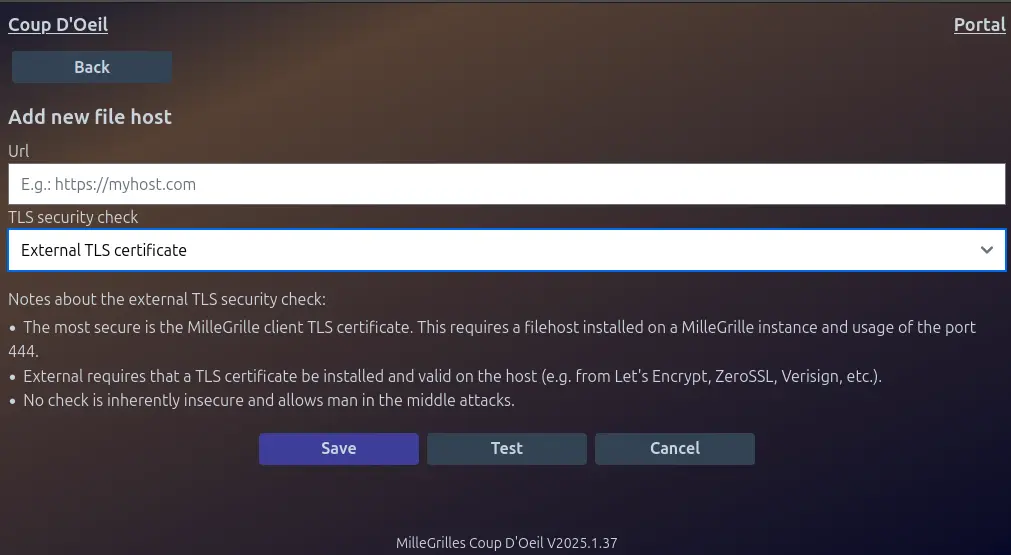Click the 'Notes about the external TLS' line
This screenshot has width=1011, height=555.
click(167, 299)
